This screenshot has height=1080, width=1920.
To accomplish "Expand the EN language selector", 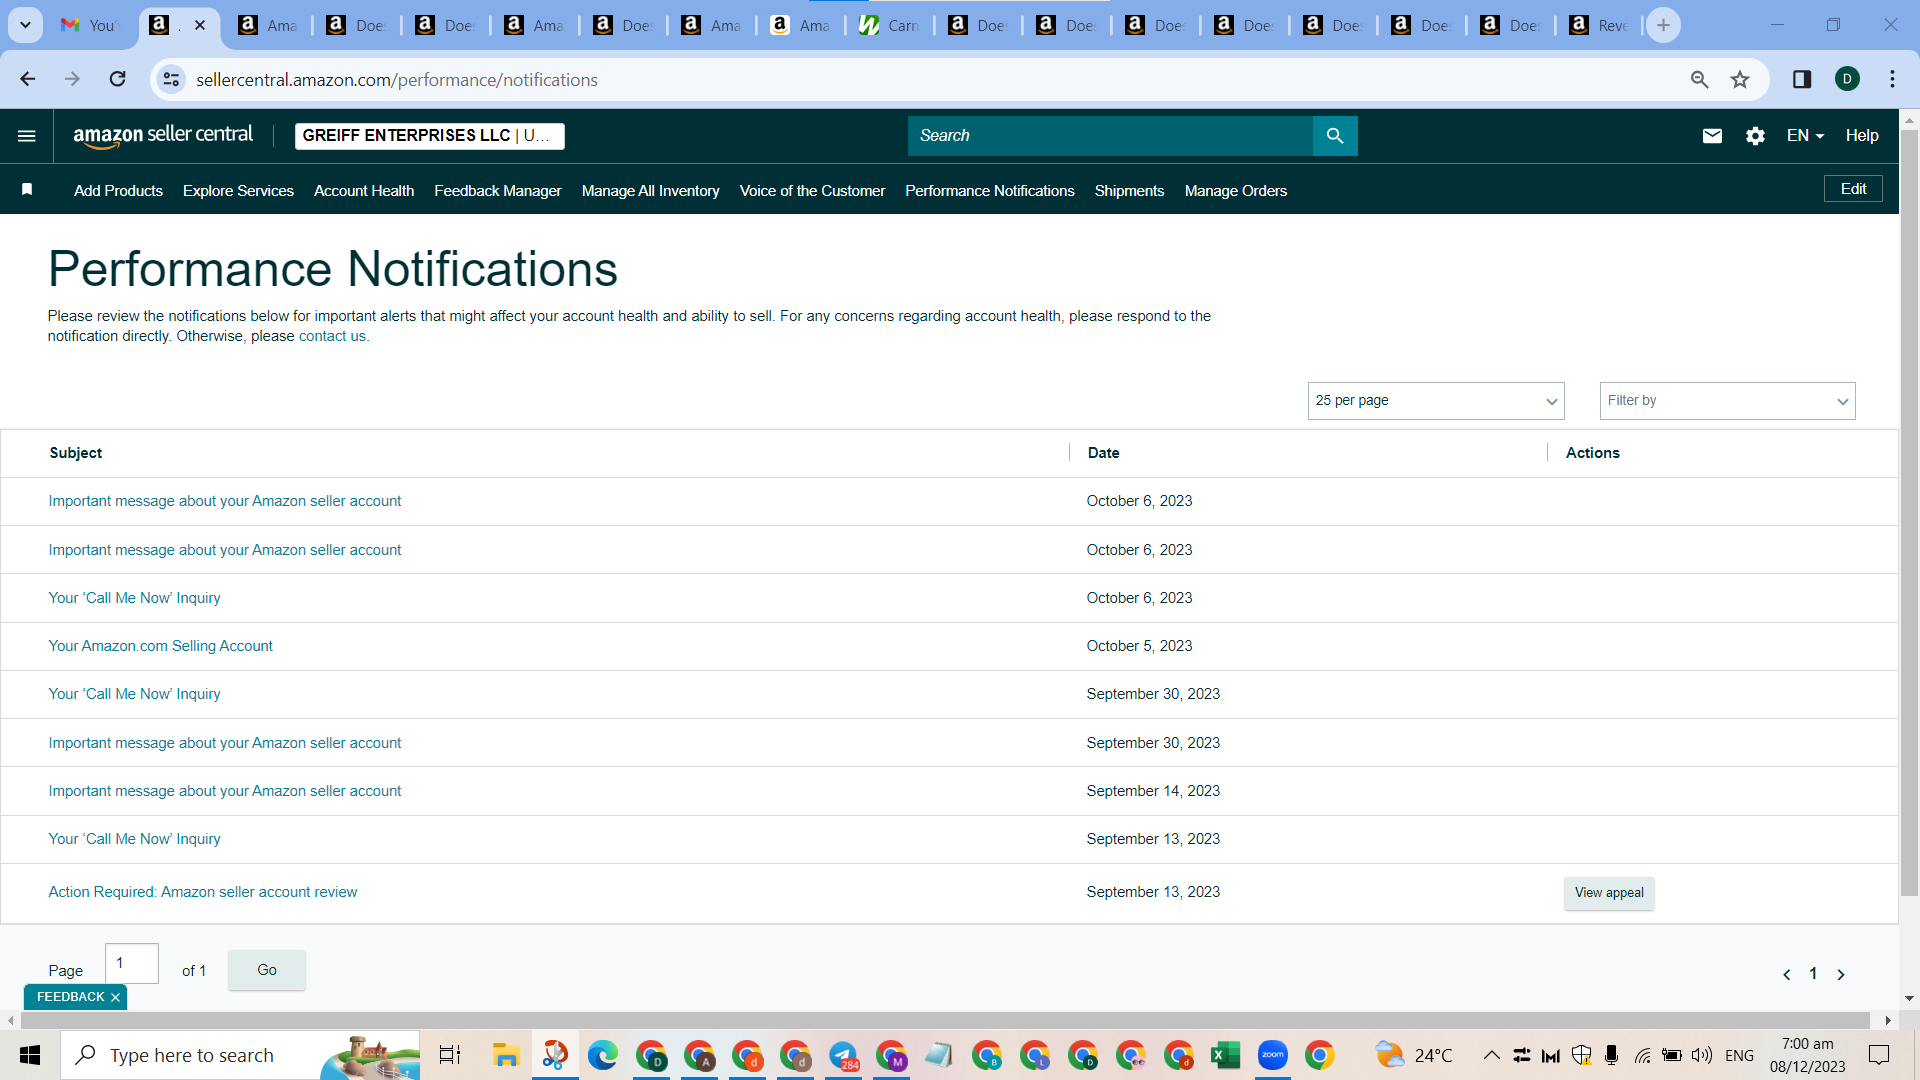I will [1805, 136].
